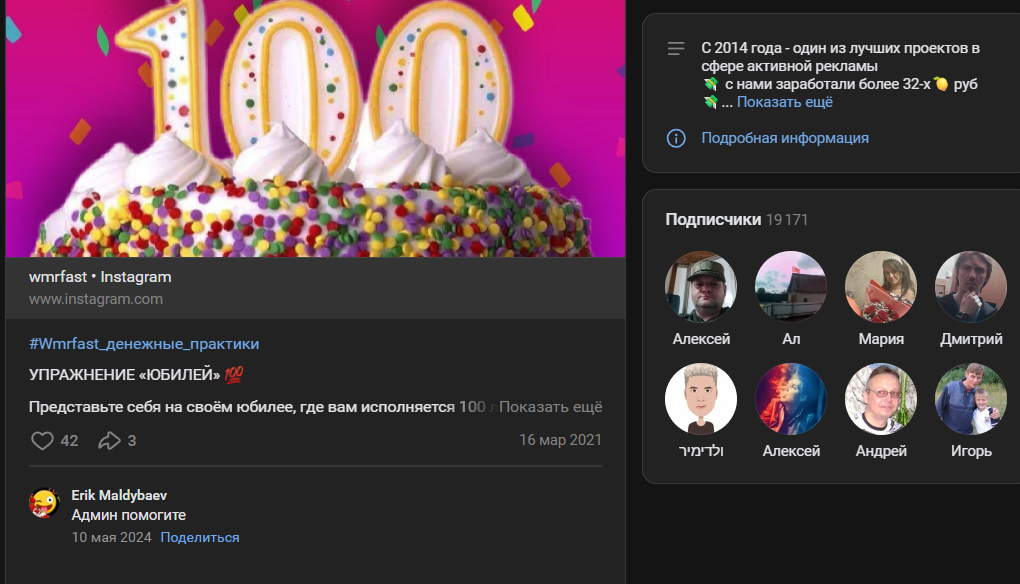Expand post text via «Показать ещё»

[550, 407]
